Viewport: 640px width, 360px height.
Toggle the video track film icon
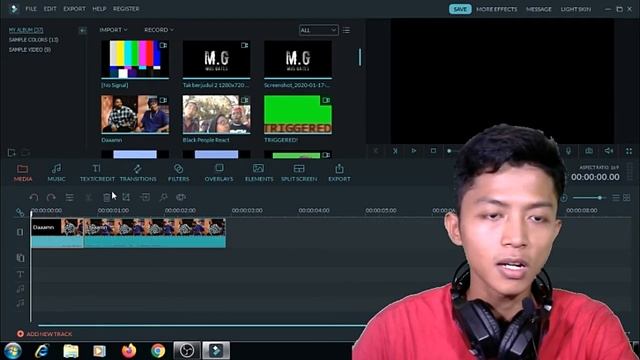pyautogui.click(x=20, y=232)
